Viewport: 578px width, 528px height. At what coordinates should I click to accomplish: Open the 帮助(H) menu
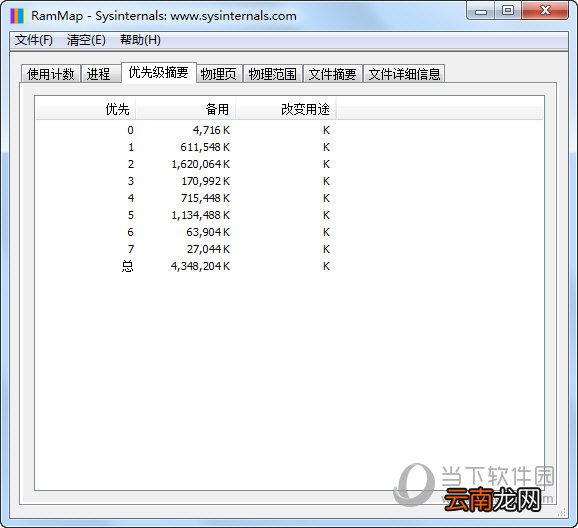pos(140,40)
